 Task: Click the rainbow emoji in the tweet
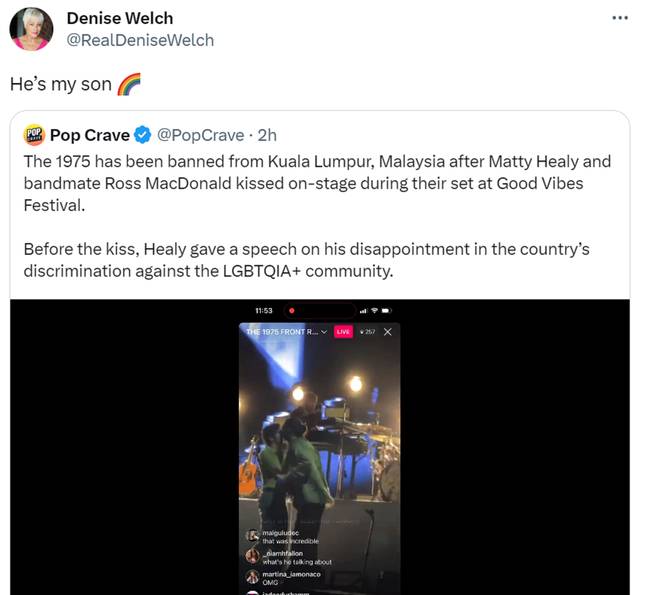129,84
